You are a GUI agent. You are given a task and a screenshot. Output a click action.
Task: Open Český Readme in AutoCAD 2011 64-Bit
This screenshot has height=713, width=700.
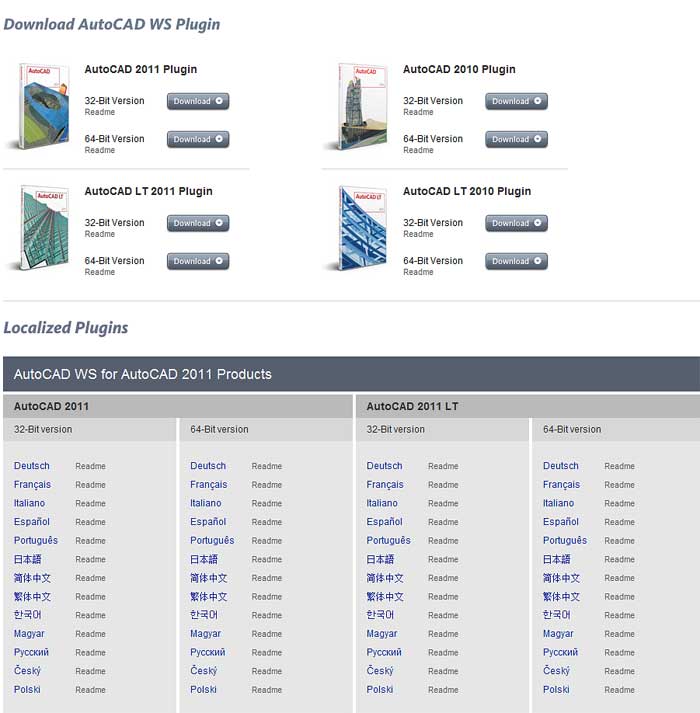pyautogui.click(x=267, y=671)
